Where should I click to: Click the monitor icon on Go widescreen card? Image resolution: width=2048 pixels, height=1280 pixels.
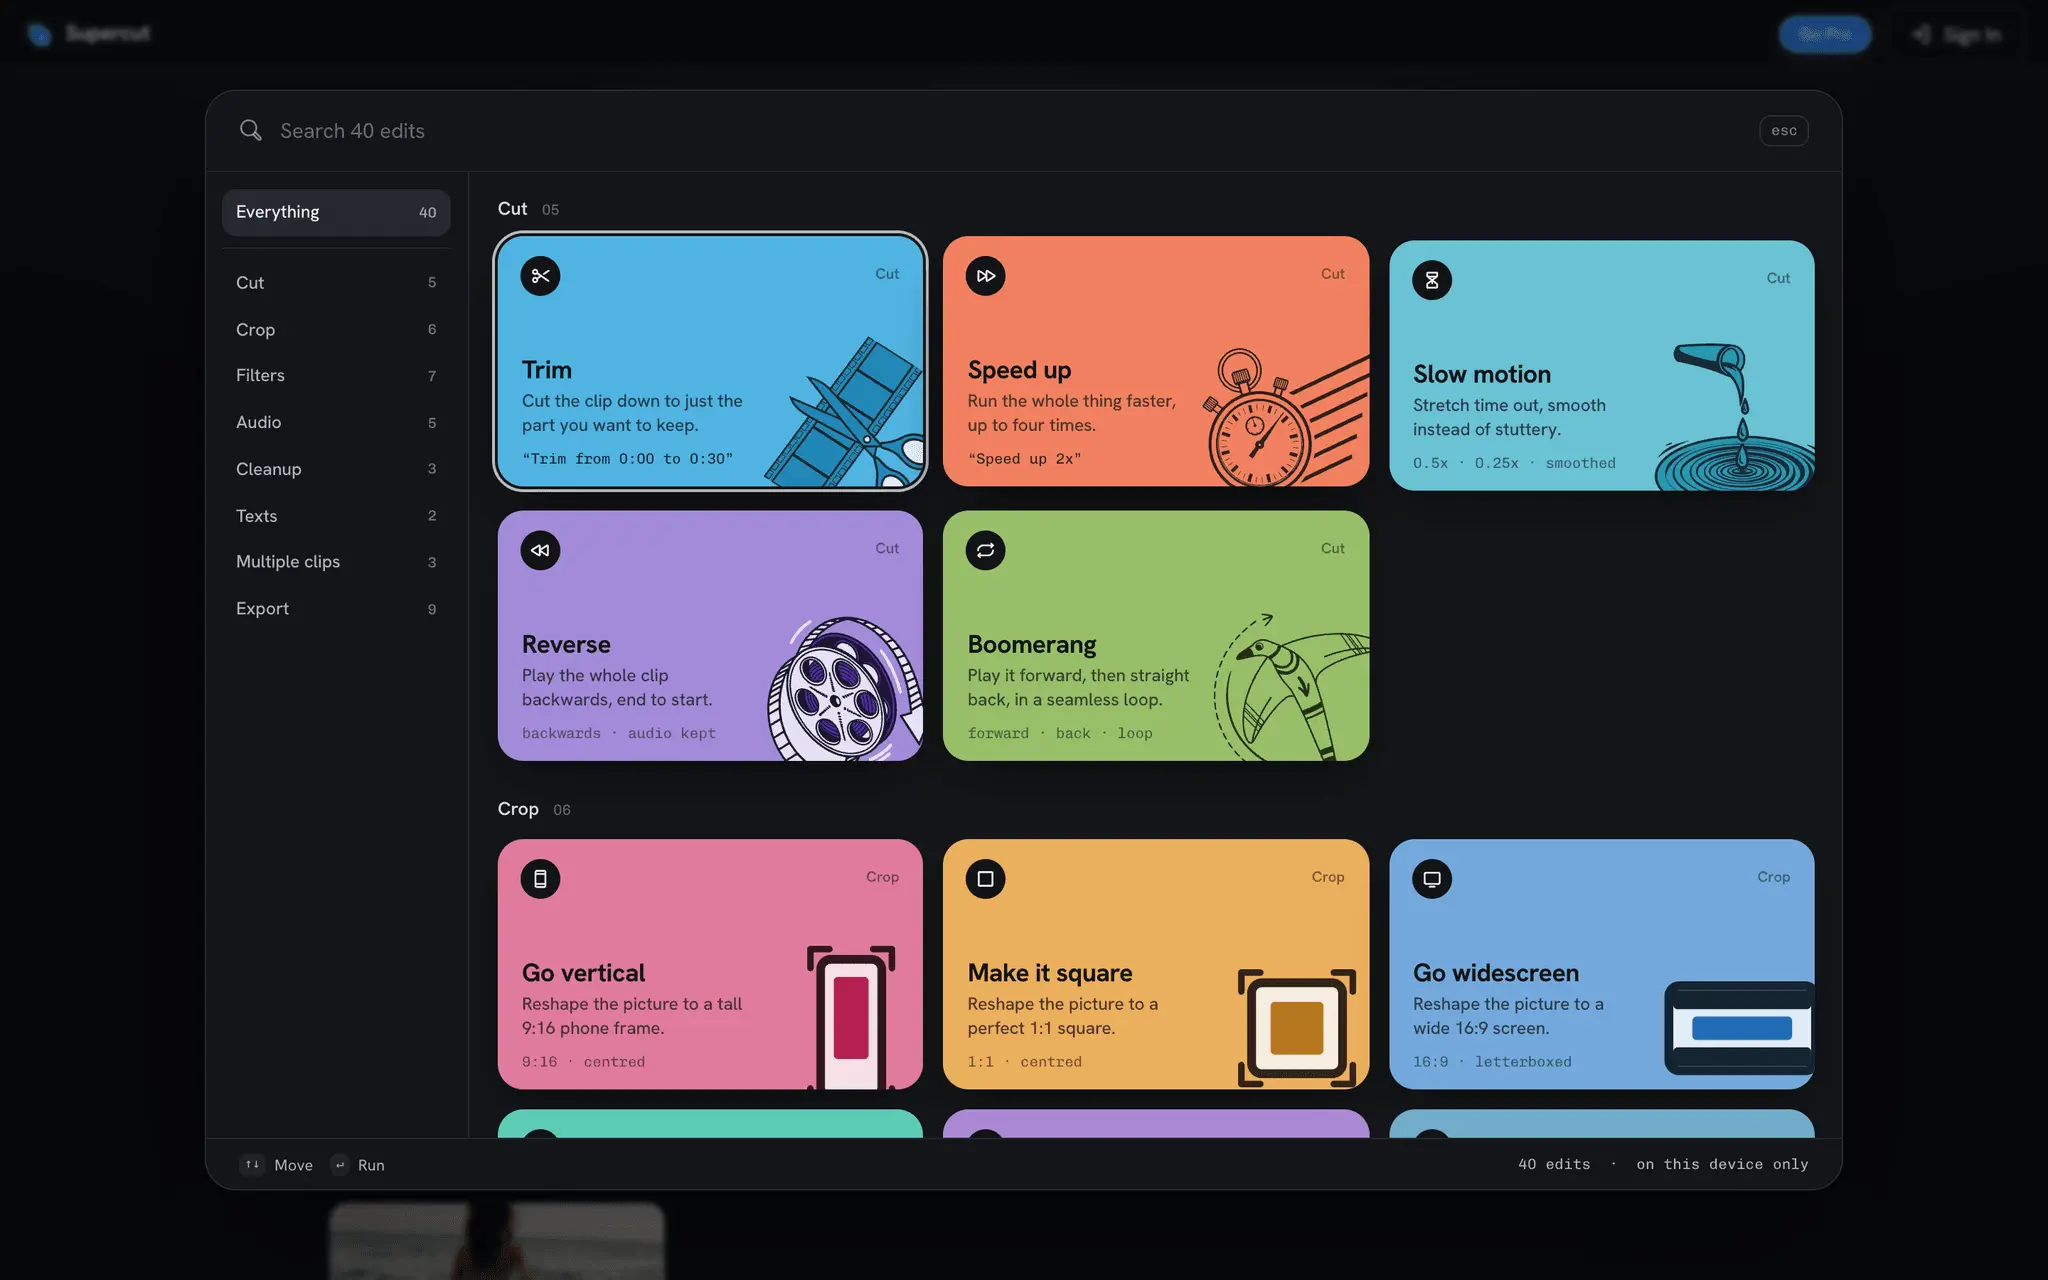click(x=1432, y=879)
